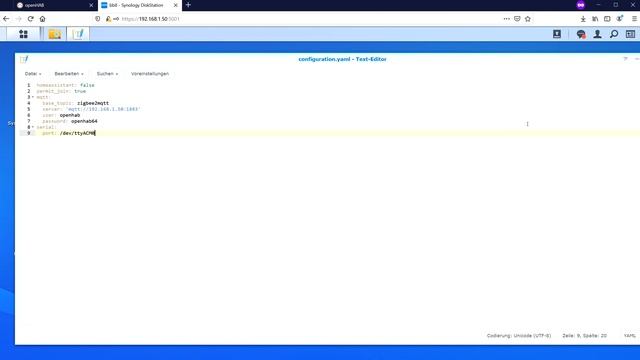The width and height of the screenshot is (640, 360).
Task: Click the Text Editor help question mark
Action: [625, 59]
